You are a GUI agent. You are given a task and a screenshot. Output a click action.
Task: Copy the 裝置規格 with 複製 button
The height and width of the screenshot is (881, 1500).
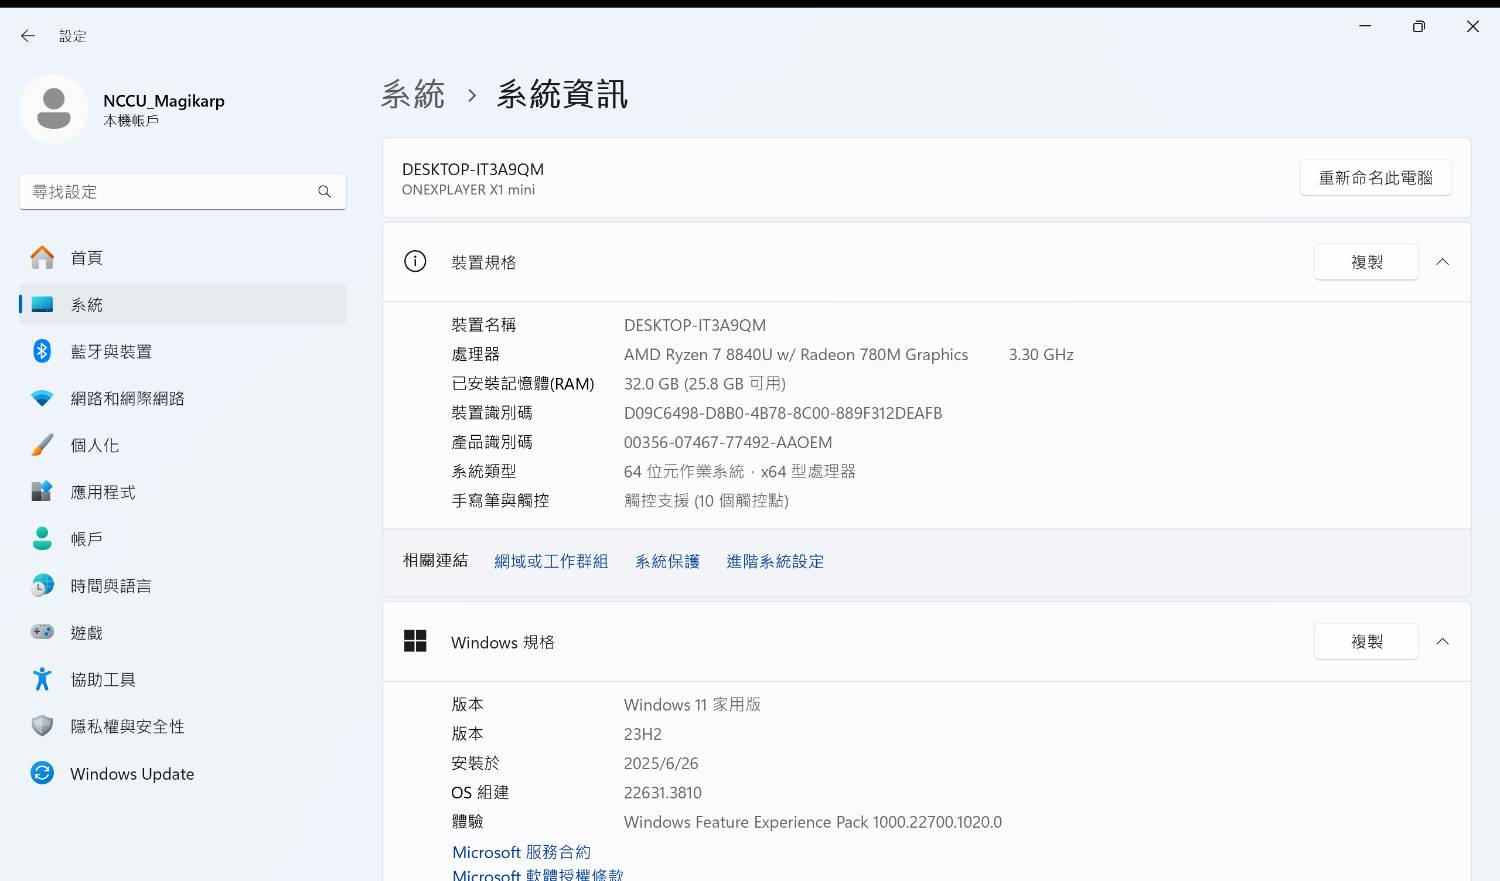pyautogui.click(x=1366, y=262)
